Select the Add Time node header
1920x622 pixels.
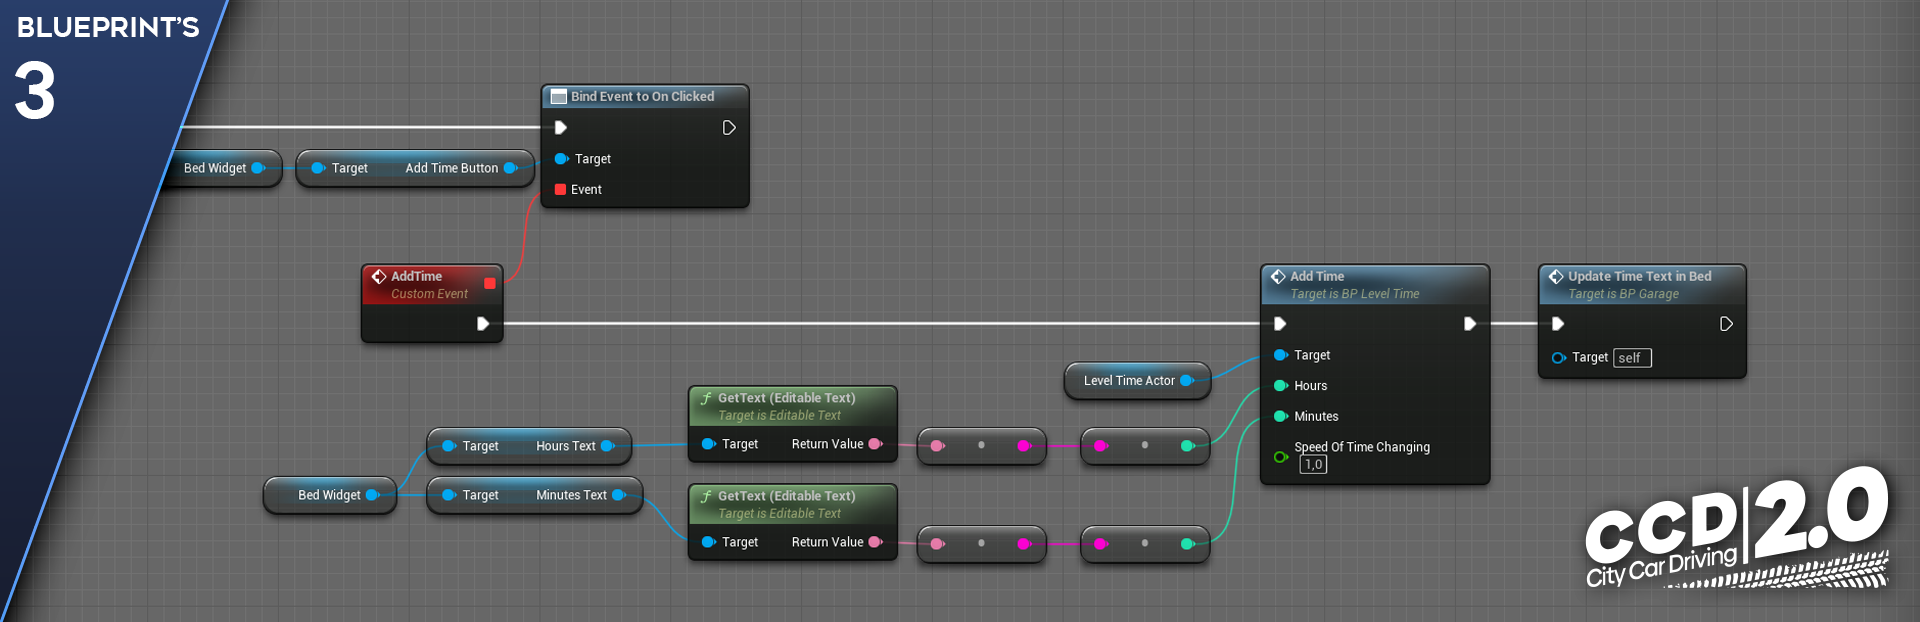tap(1374, 284)
